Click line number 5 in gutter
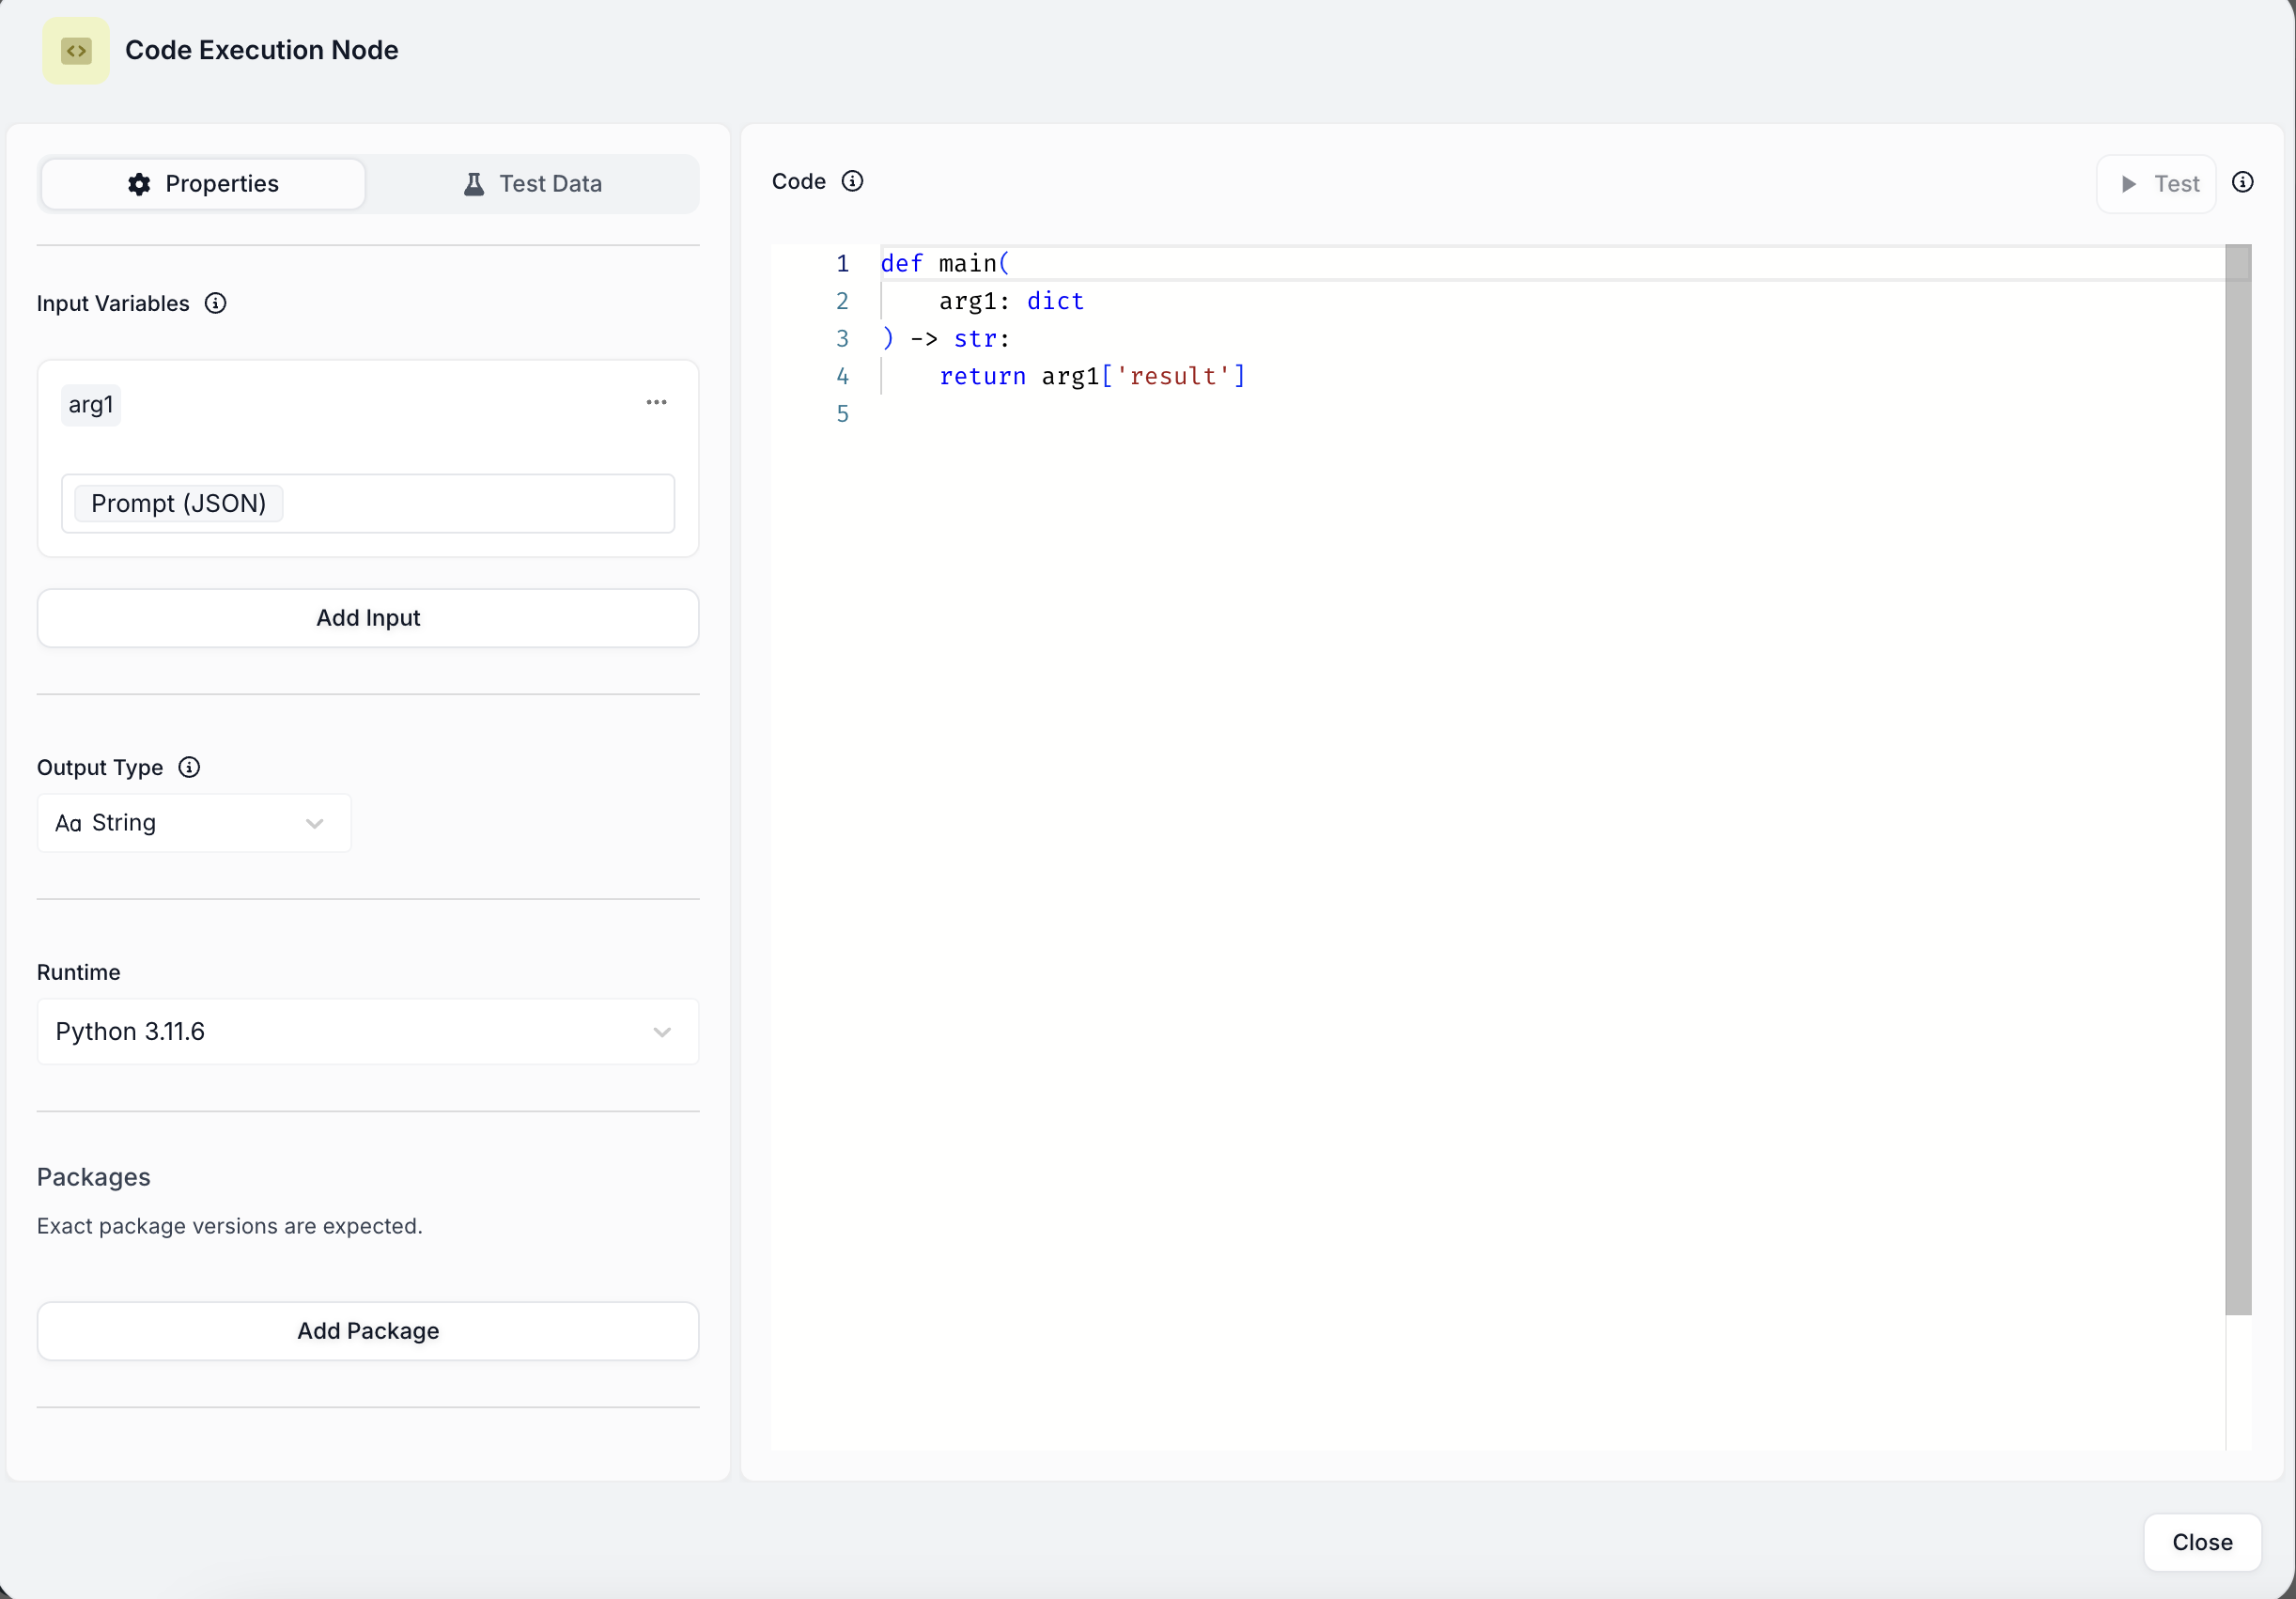2296x1599 pixels. [842, 414]
